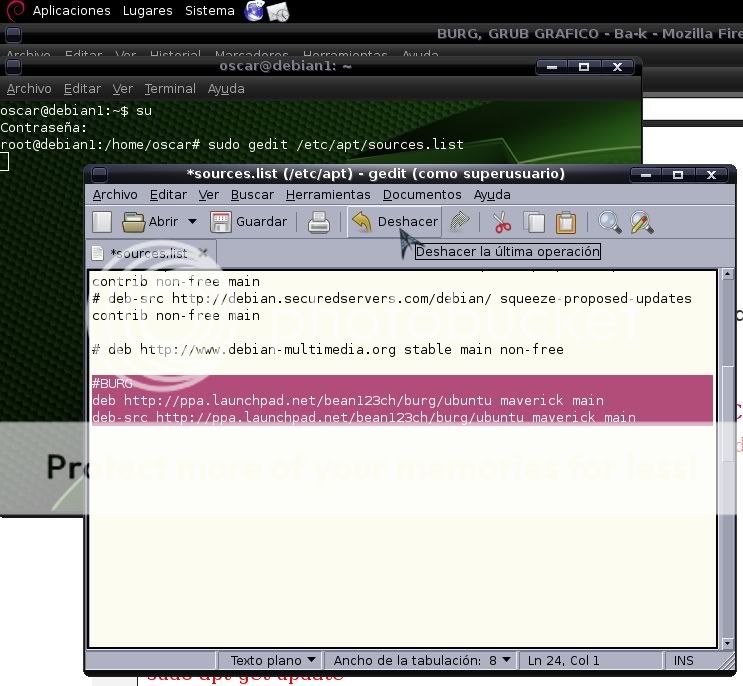Click the Deshacer undo button
This screenshot has width=743, height=686.
click(395, 222)
